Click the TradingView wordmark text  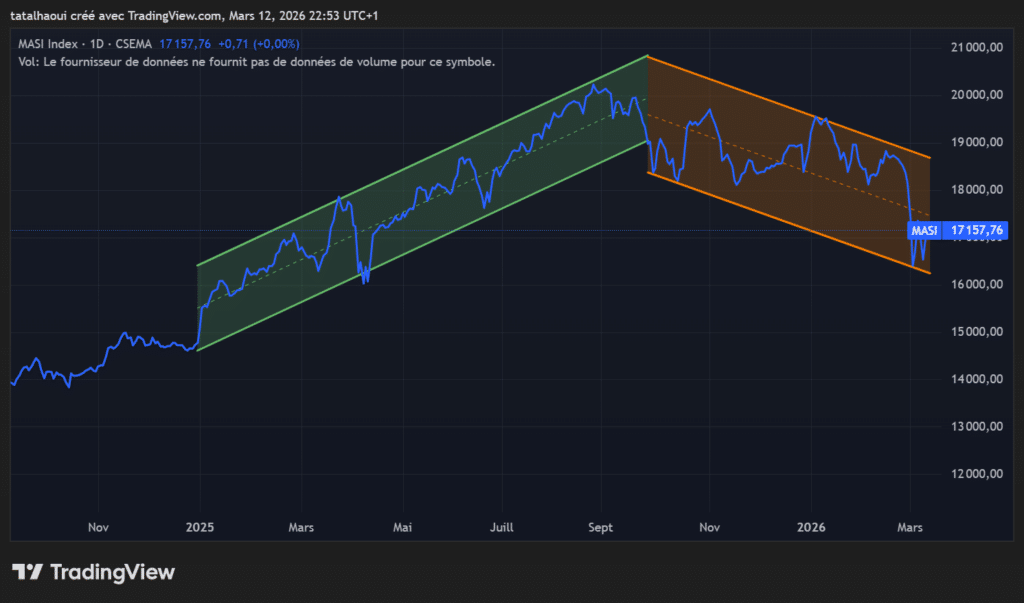pos(112,572)
